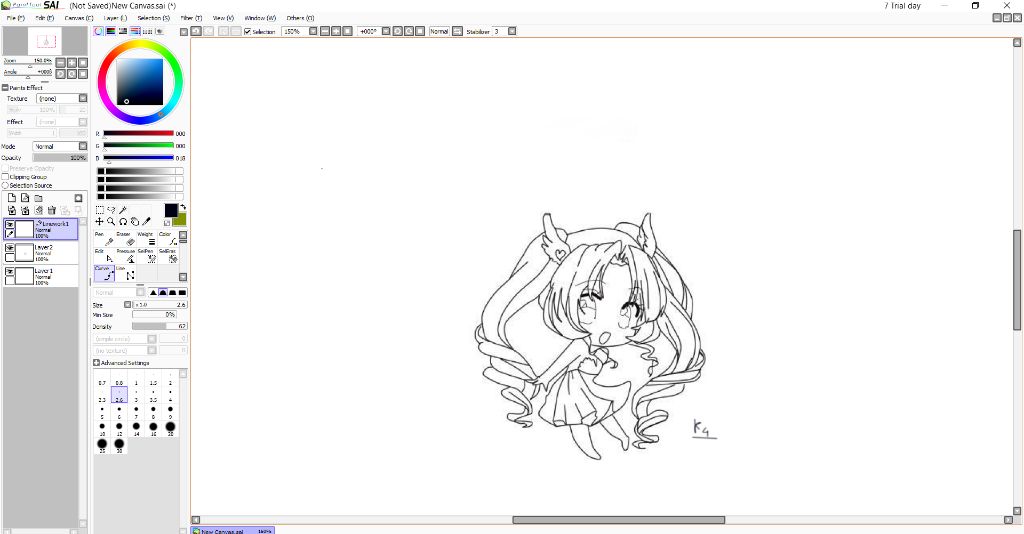
Task: Pick the Eyedropper color picker tool
Action: tap(146, 222)
